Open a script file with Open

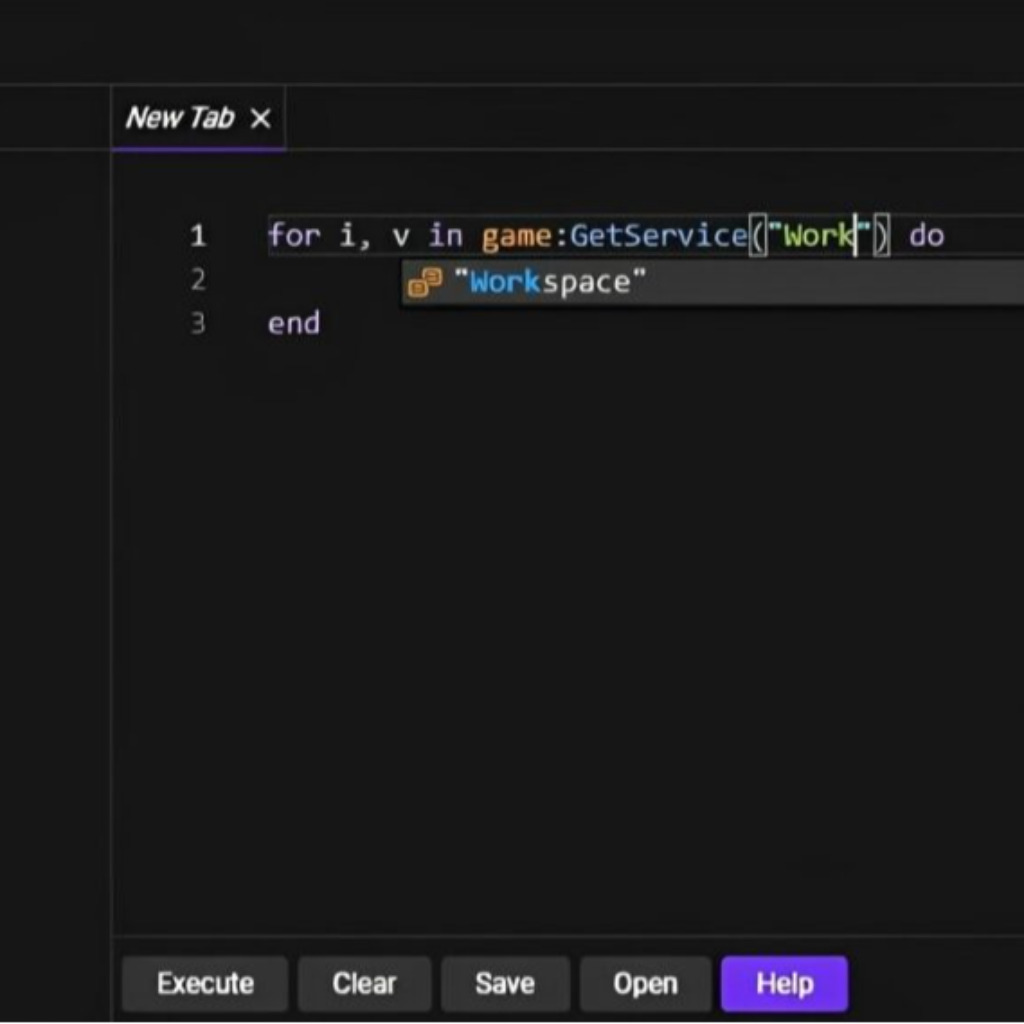tap(645, 984)
